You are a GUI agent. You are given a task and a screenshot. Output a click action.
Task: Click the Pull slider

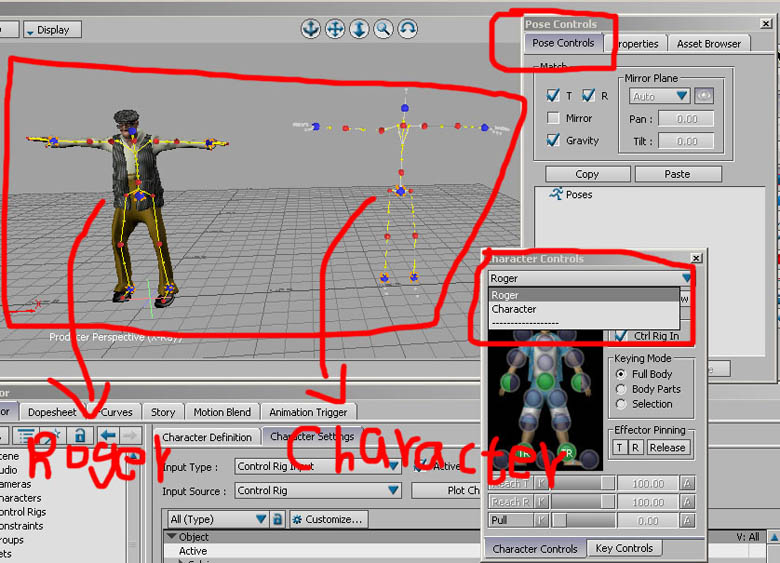(582, 521)
